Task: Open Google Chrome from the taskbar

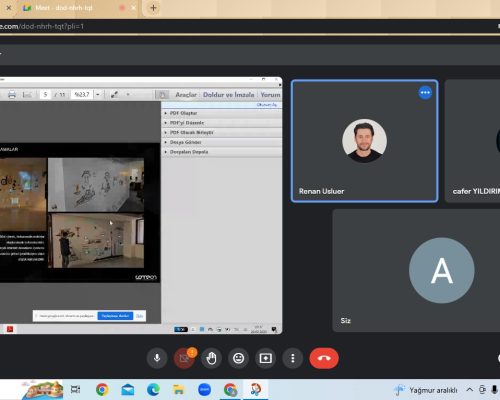Action: point(102,389)
